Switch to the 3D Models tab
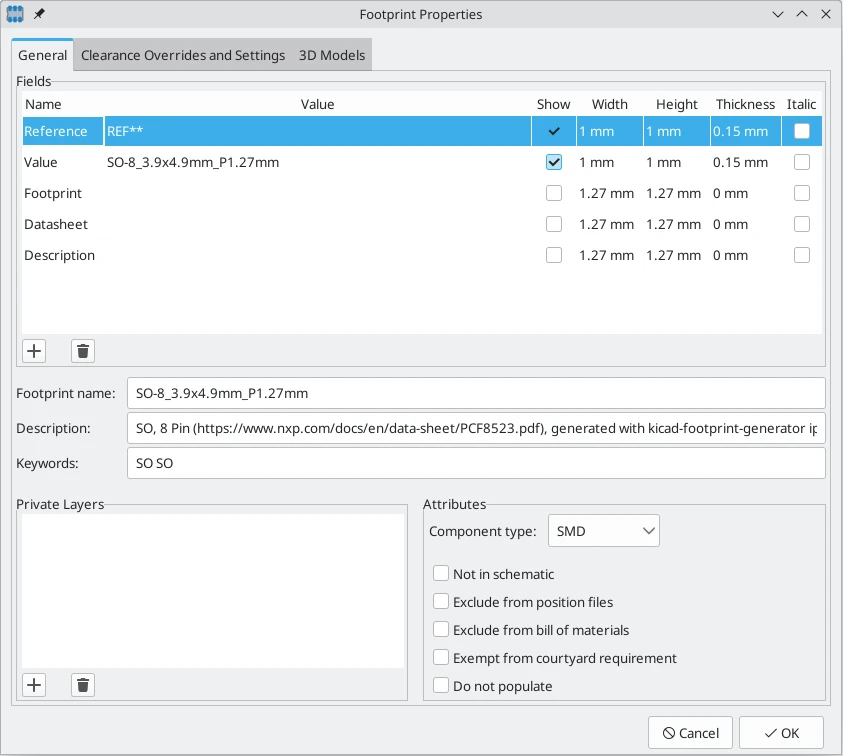This screenshot has height=756, width=843. (x=332, y=56)
